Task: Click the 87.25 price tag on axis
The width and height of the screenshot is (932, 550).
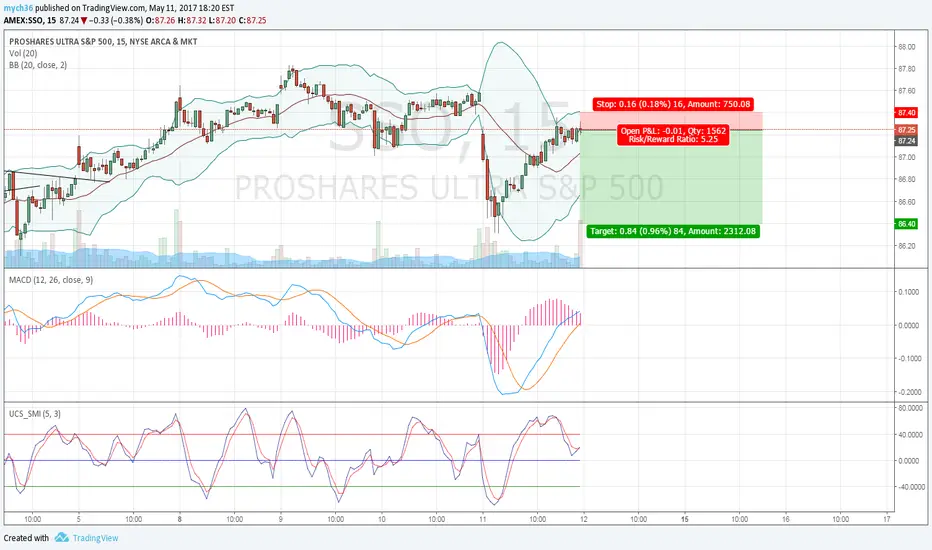Action: tap(906, 130)
